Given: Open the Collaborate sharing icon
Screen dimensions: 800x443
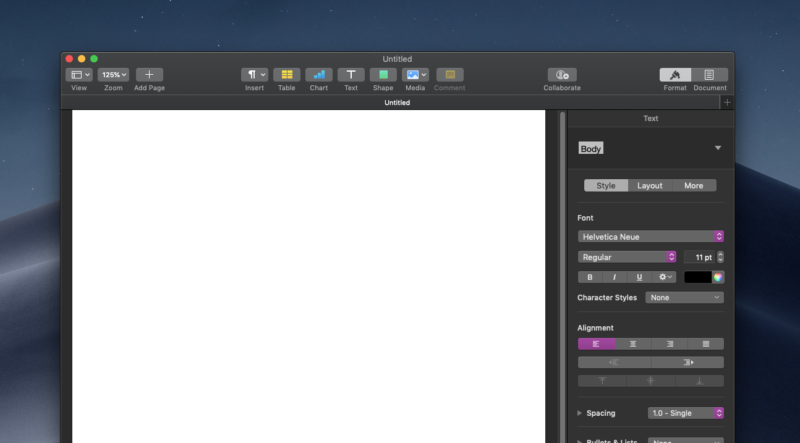Looking at the screenshot, I should click(562, 75).
